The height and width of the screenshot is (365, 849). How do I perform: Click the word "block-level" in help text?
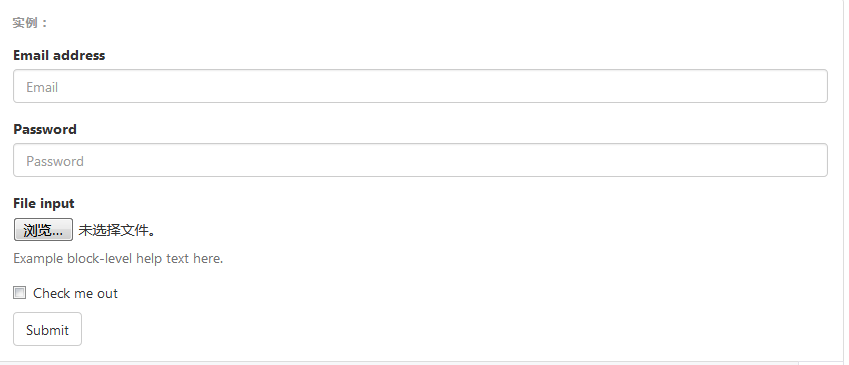[100, 259]
